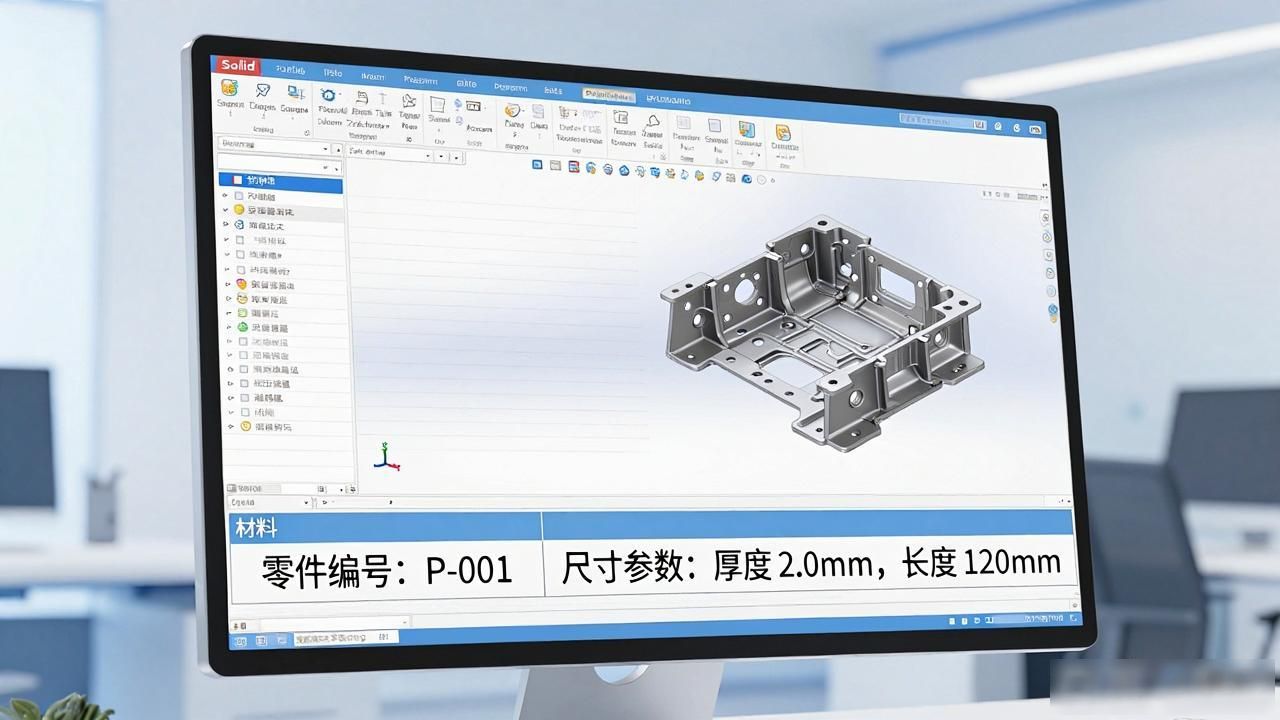Click the yellow document icon at ribbon's right end
Image resolution: width=1280 pixels, height=720 pixels.
[x=783, y=132]
